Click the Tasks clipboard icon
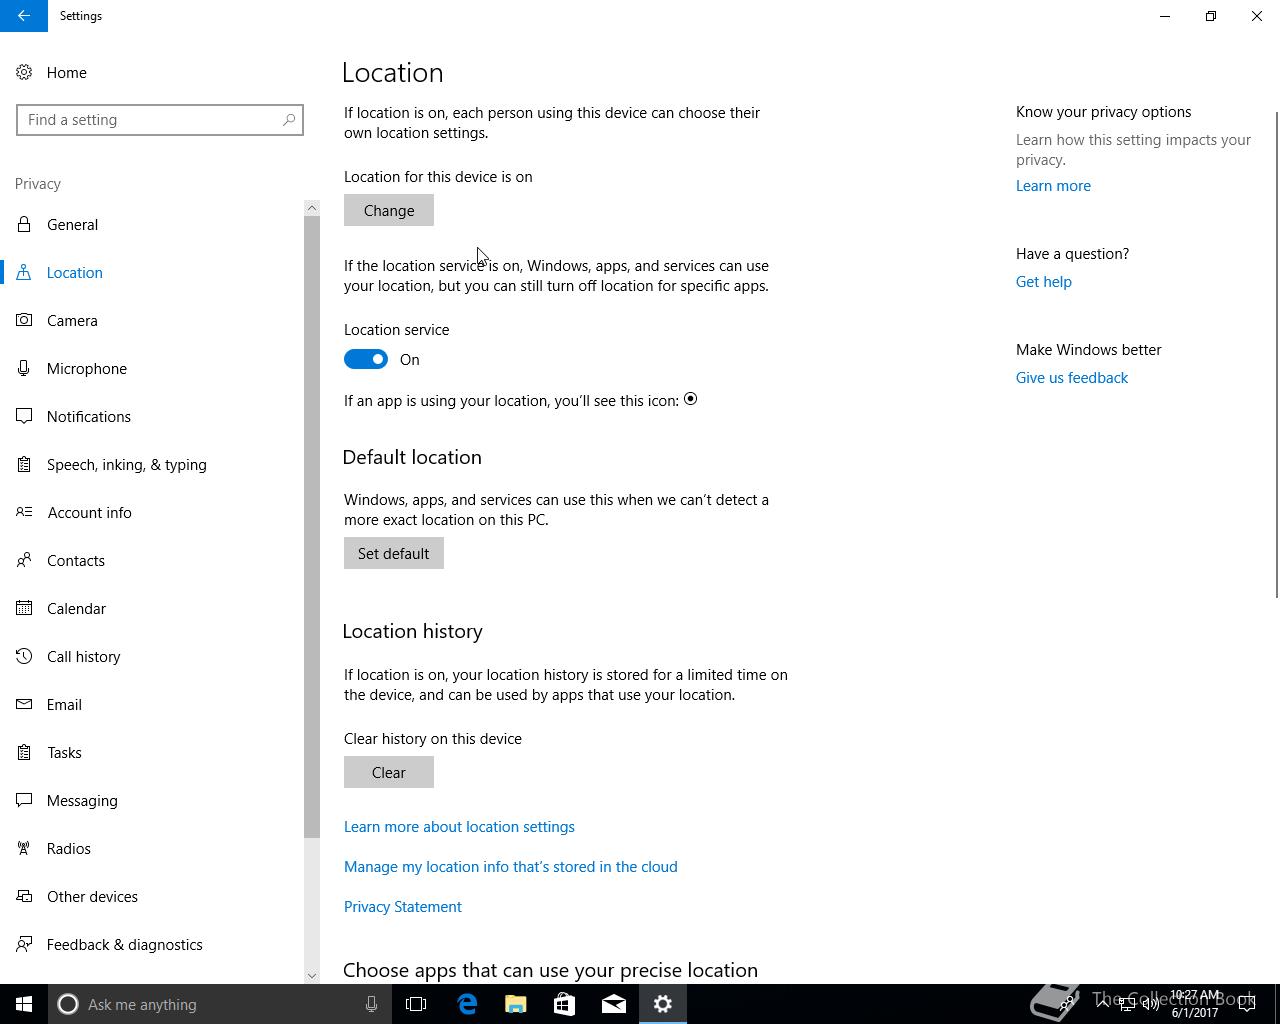This screenshot has height=1024, width=1280. coord(24,753)
